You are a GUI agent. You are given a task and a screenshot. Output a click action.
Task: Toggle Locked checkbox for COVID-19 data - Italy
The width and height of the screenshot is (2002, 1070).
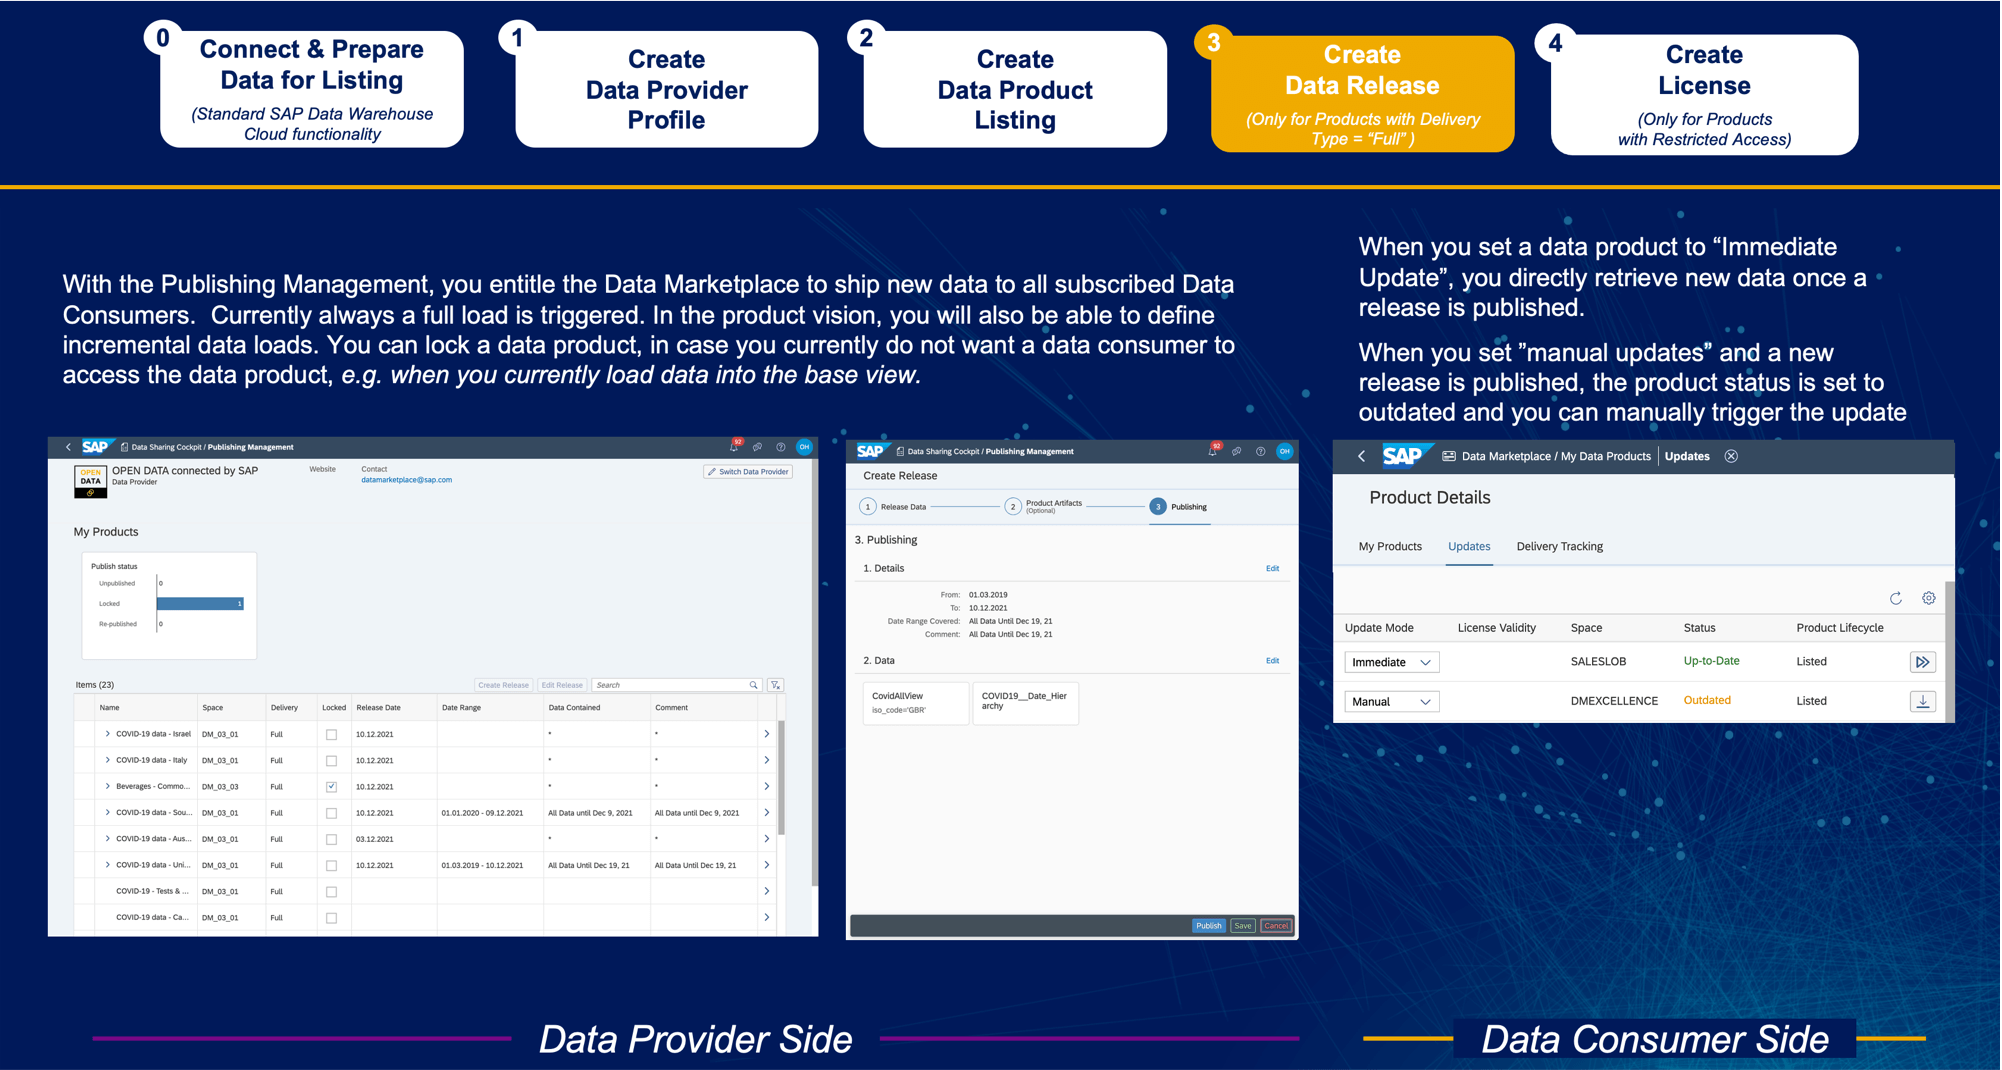[332, 761]
